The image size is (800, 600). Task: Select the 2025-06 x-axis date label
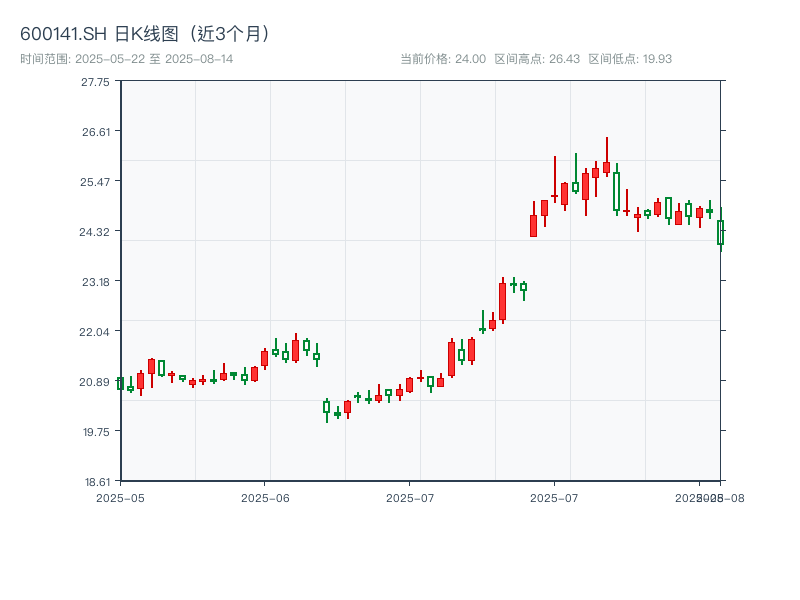tap(265, 497)
